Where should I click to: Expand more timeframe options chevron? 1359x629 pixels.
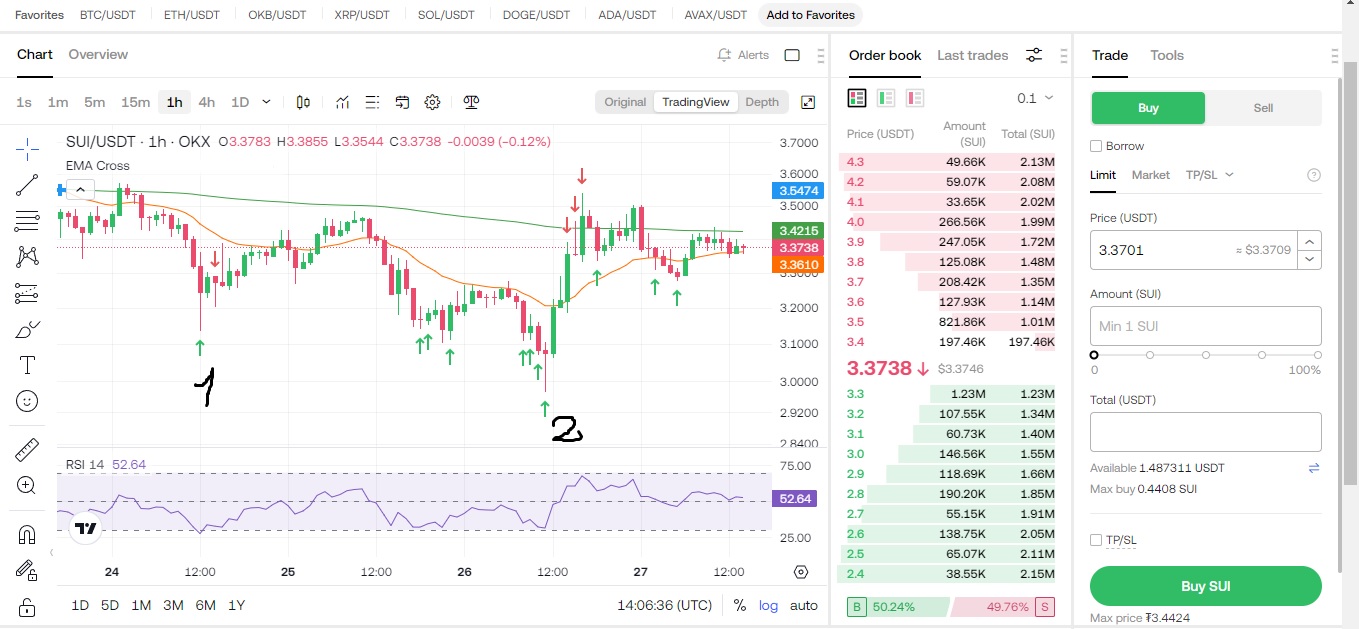(x=266, y=102)
